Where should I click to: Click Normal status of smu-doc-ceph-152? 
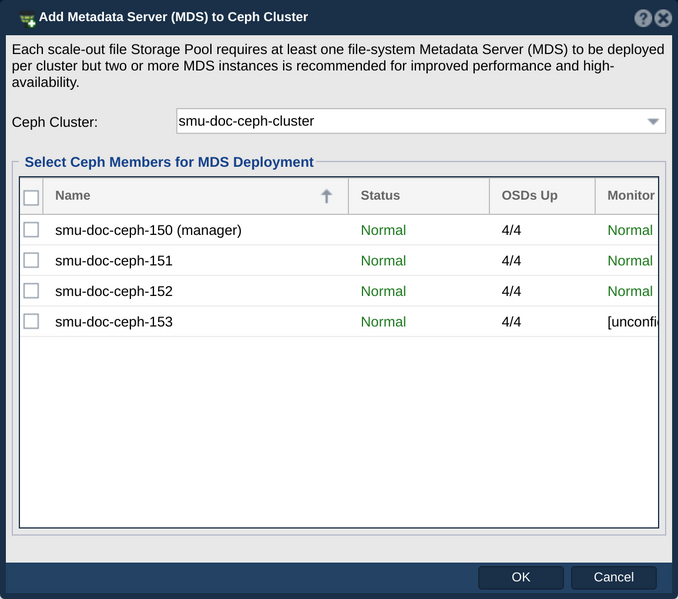[384, 291]
